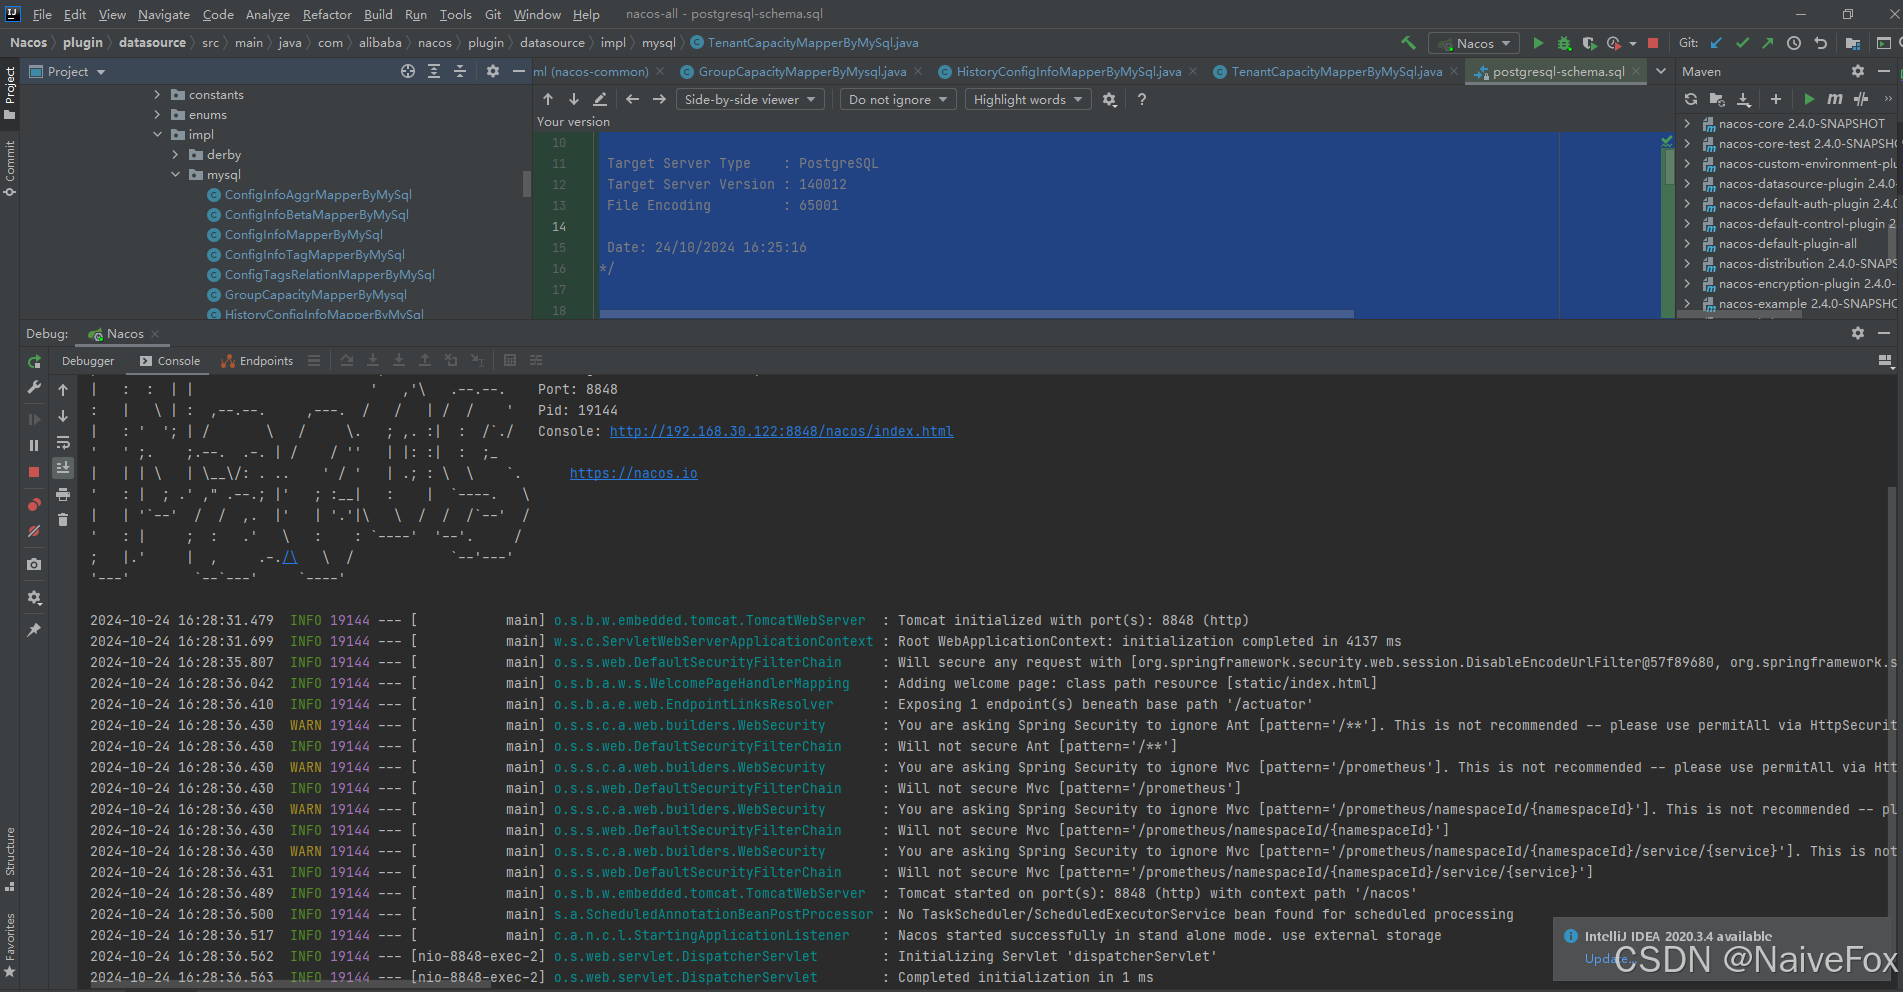This screenshot has width=1903, height=992.
Task: Start debugging with the Debug icon
Action: tap(1564, 43)
